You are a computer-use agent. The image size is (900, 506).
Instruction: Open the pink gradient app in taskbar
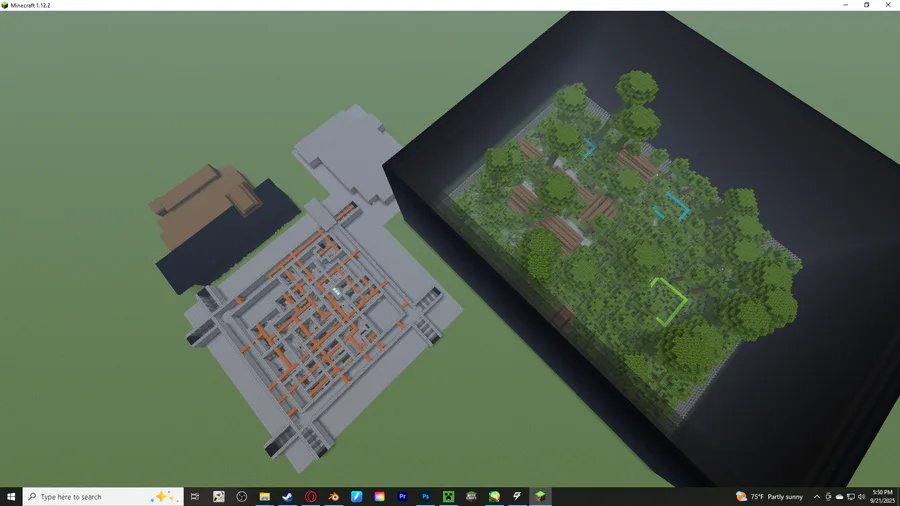379,497
